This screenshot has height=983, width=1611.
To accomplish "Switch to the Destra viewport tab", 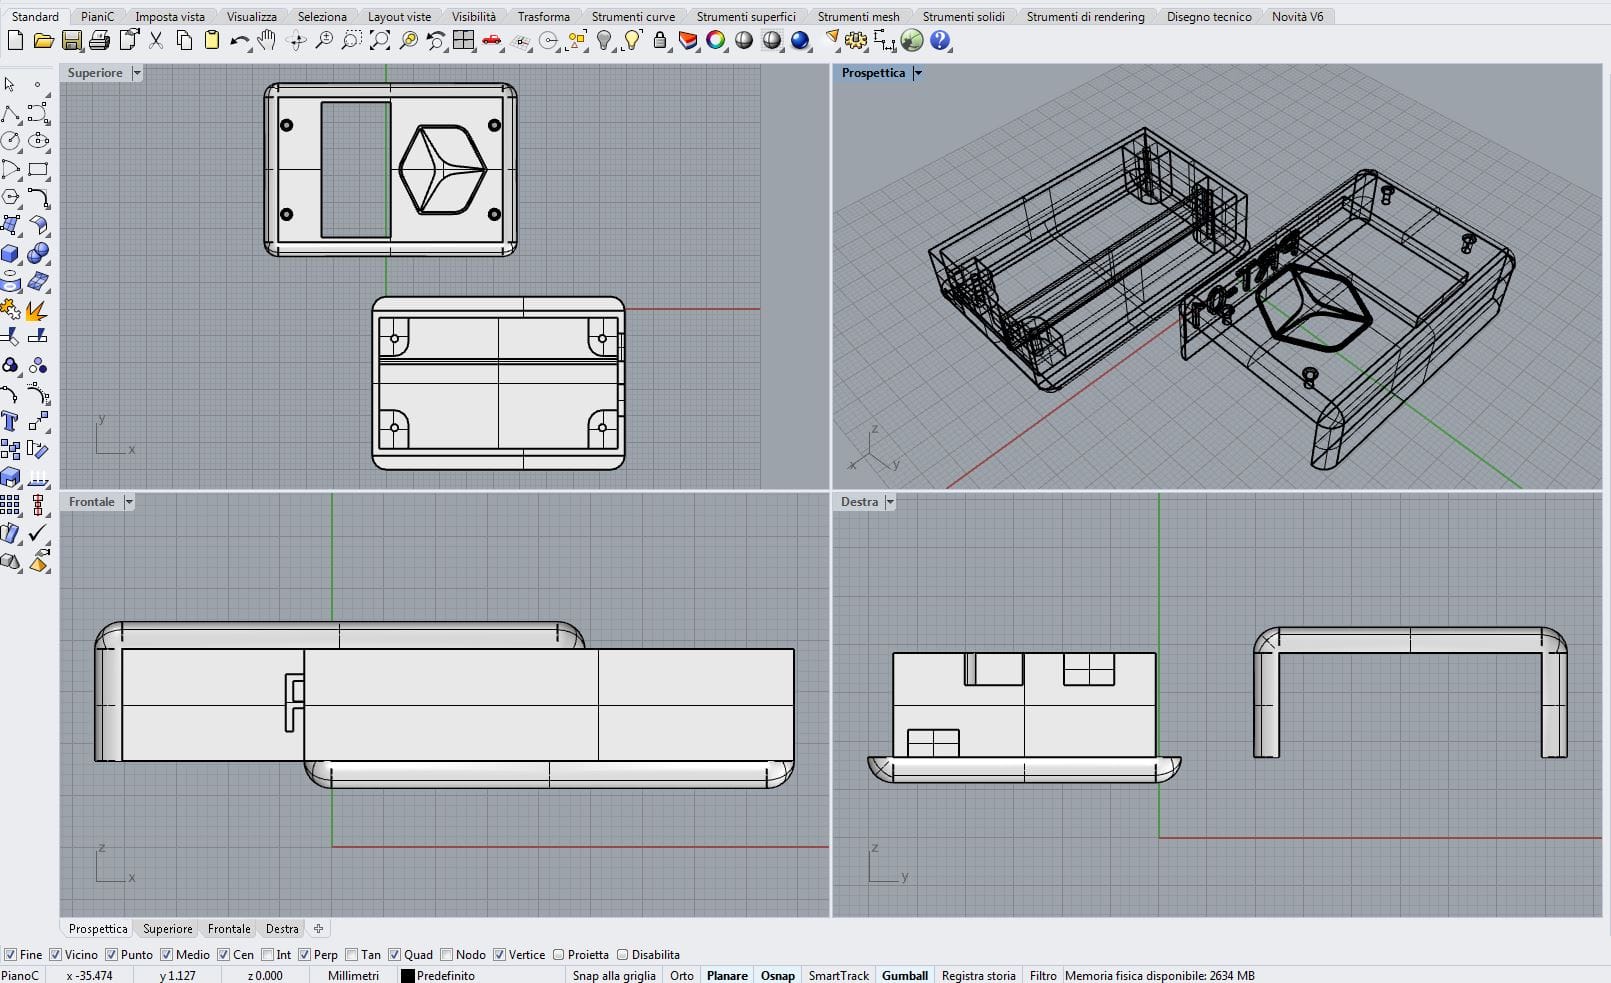I will pyautogui.click(x=282, y=928).
